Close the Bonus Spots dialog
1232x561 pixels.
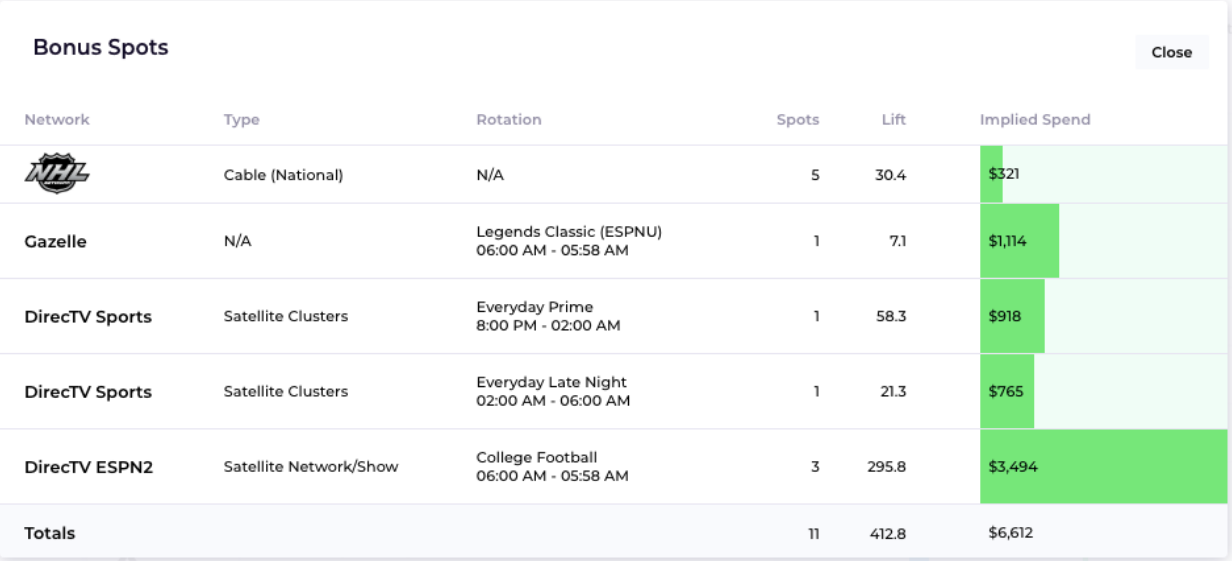[1172, 53]
